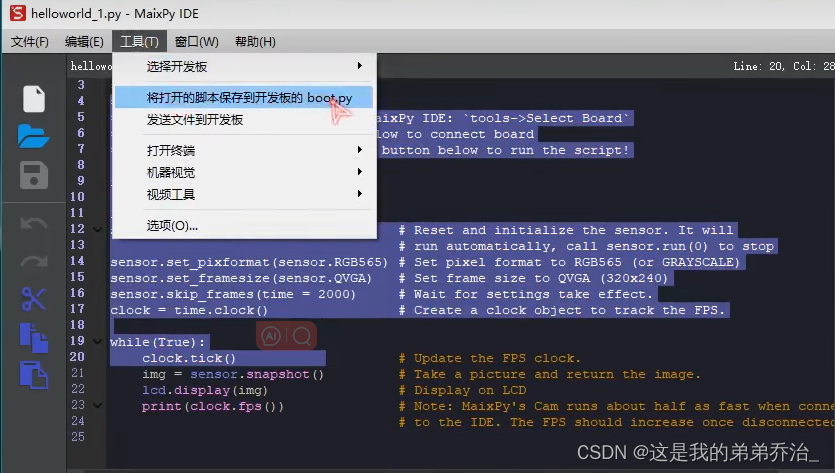Open the 编辑(E) menu
This screenshot has height=473, width=835.
(84, 42)
